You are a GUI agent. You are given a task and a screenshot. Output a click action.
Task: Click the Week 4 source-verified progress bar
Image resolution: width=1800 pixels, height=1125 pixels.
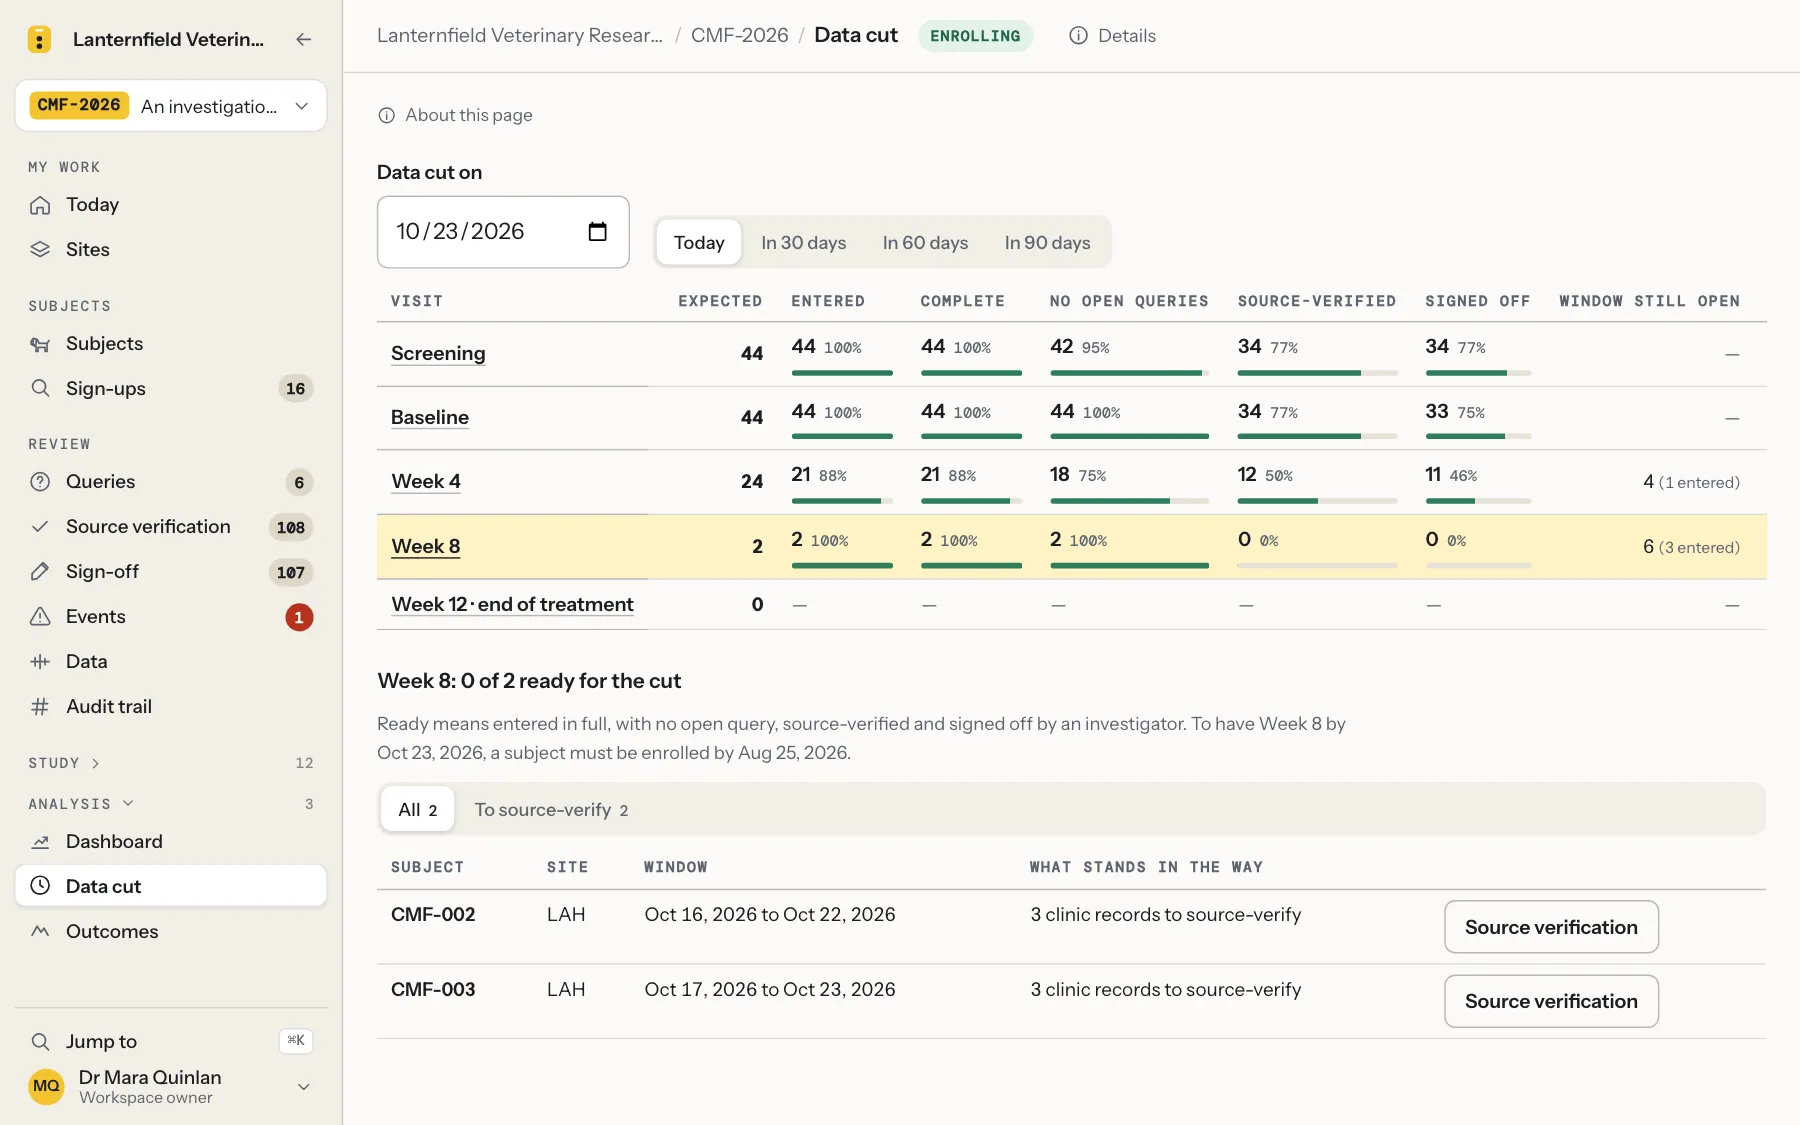click(1317, 501)
